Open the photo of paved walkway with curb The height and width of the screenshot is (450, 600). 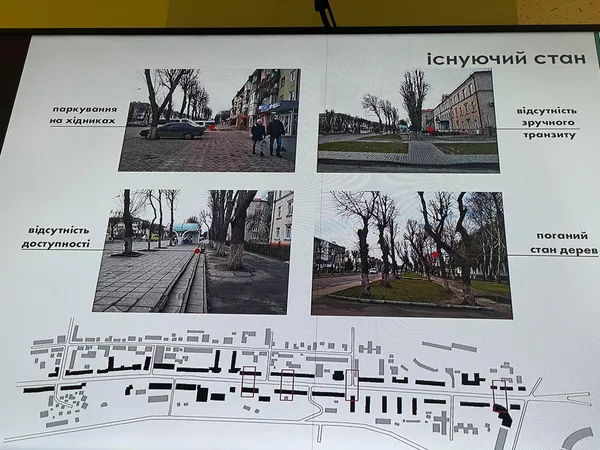193,252
